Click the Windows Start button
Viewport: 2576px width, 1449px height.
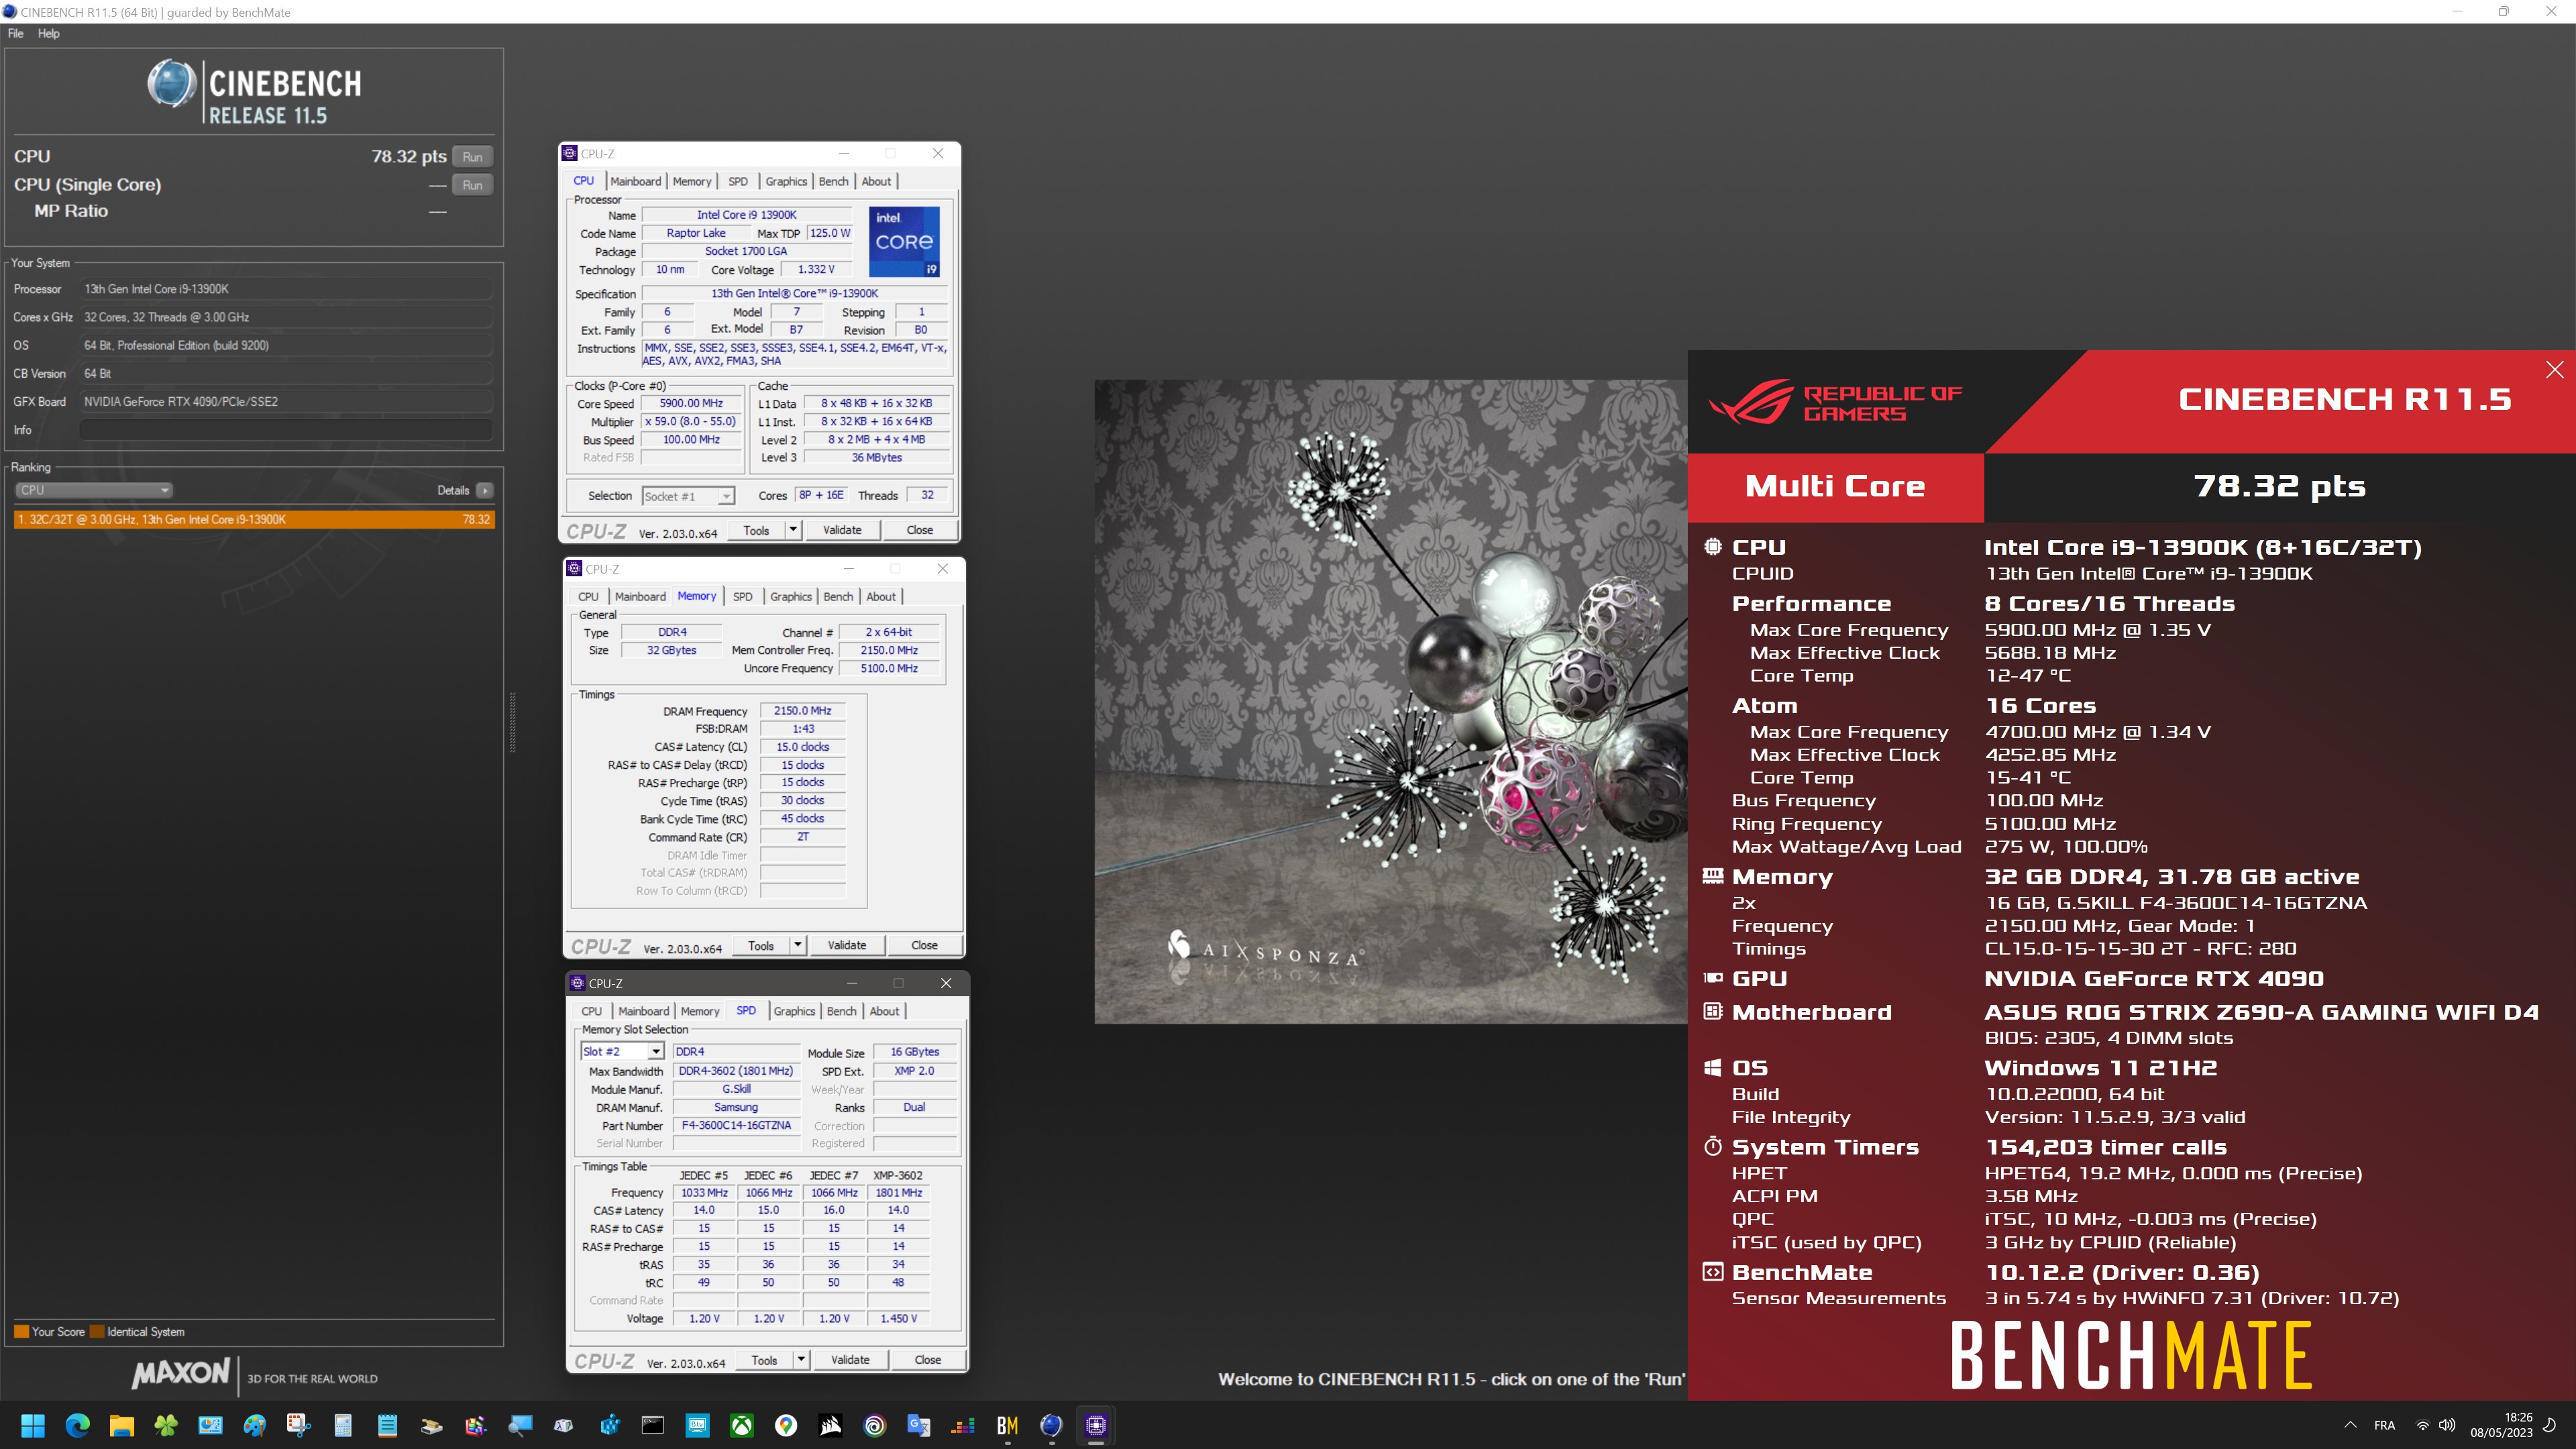click(33, 1425)
